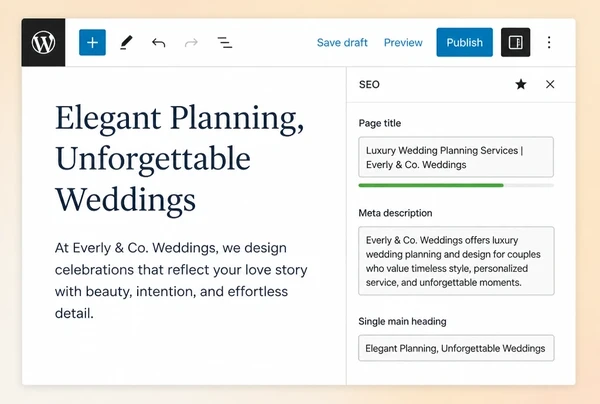Redo the last undone change
Screen dimensions: 600x404
click(x=191, y=42)
